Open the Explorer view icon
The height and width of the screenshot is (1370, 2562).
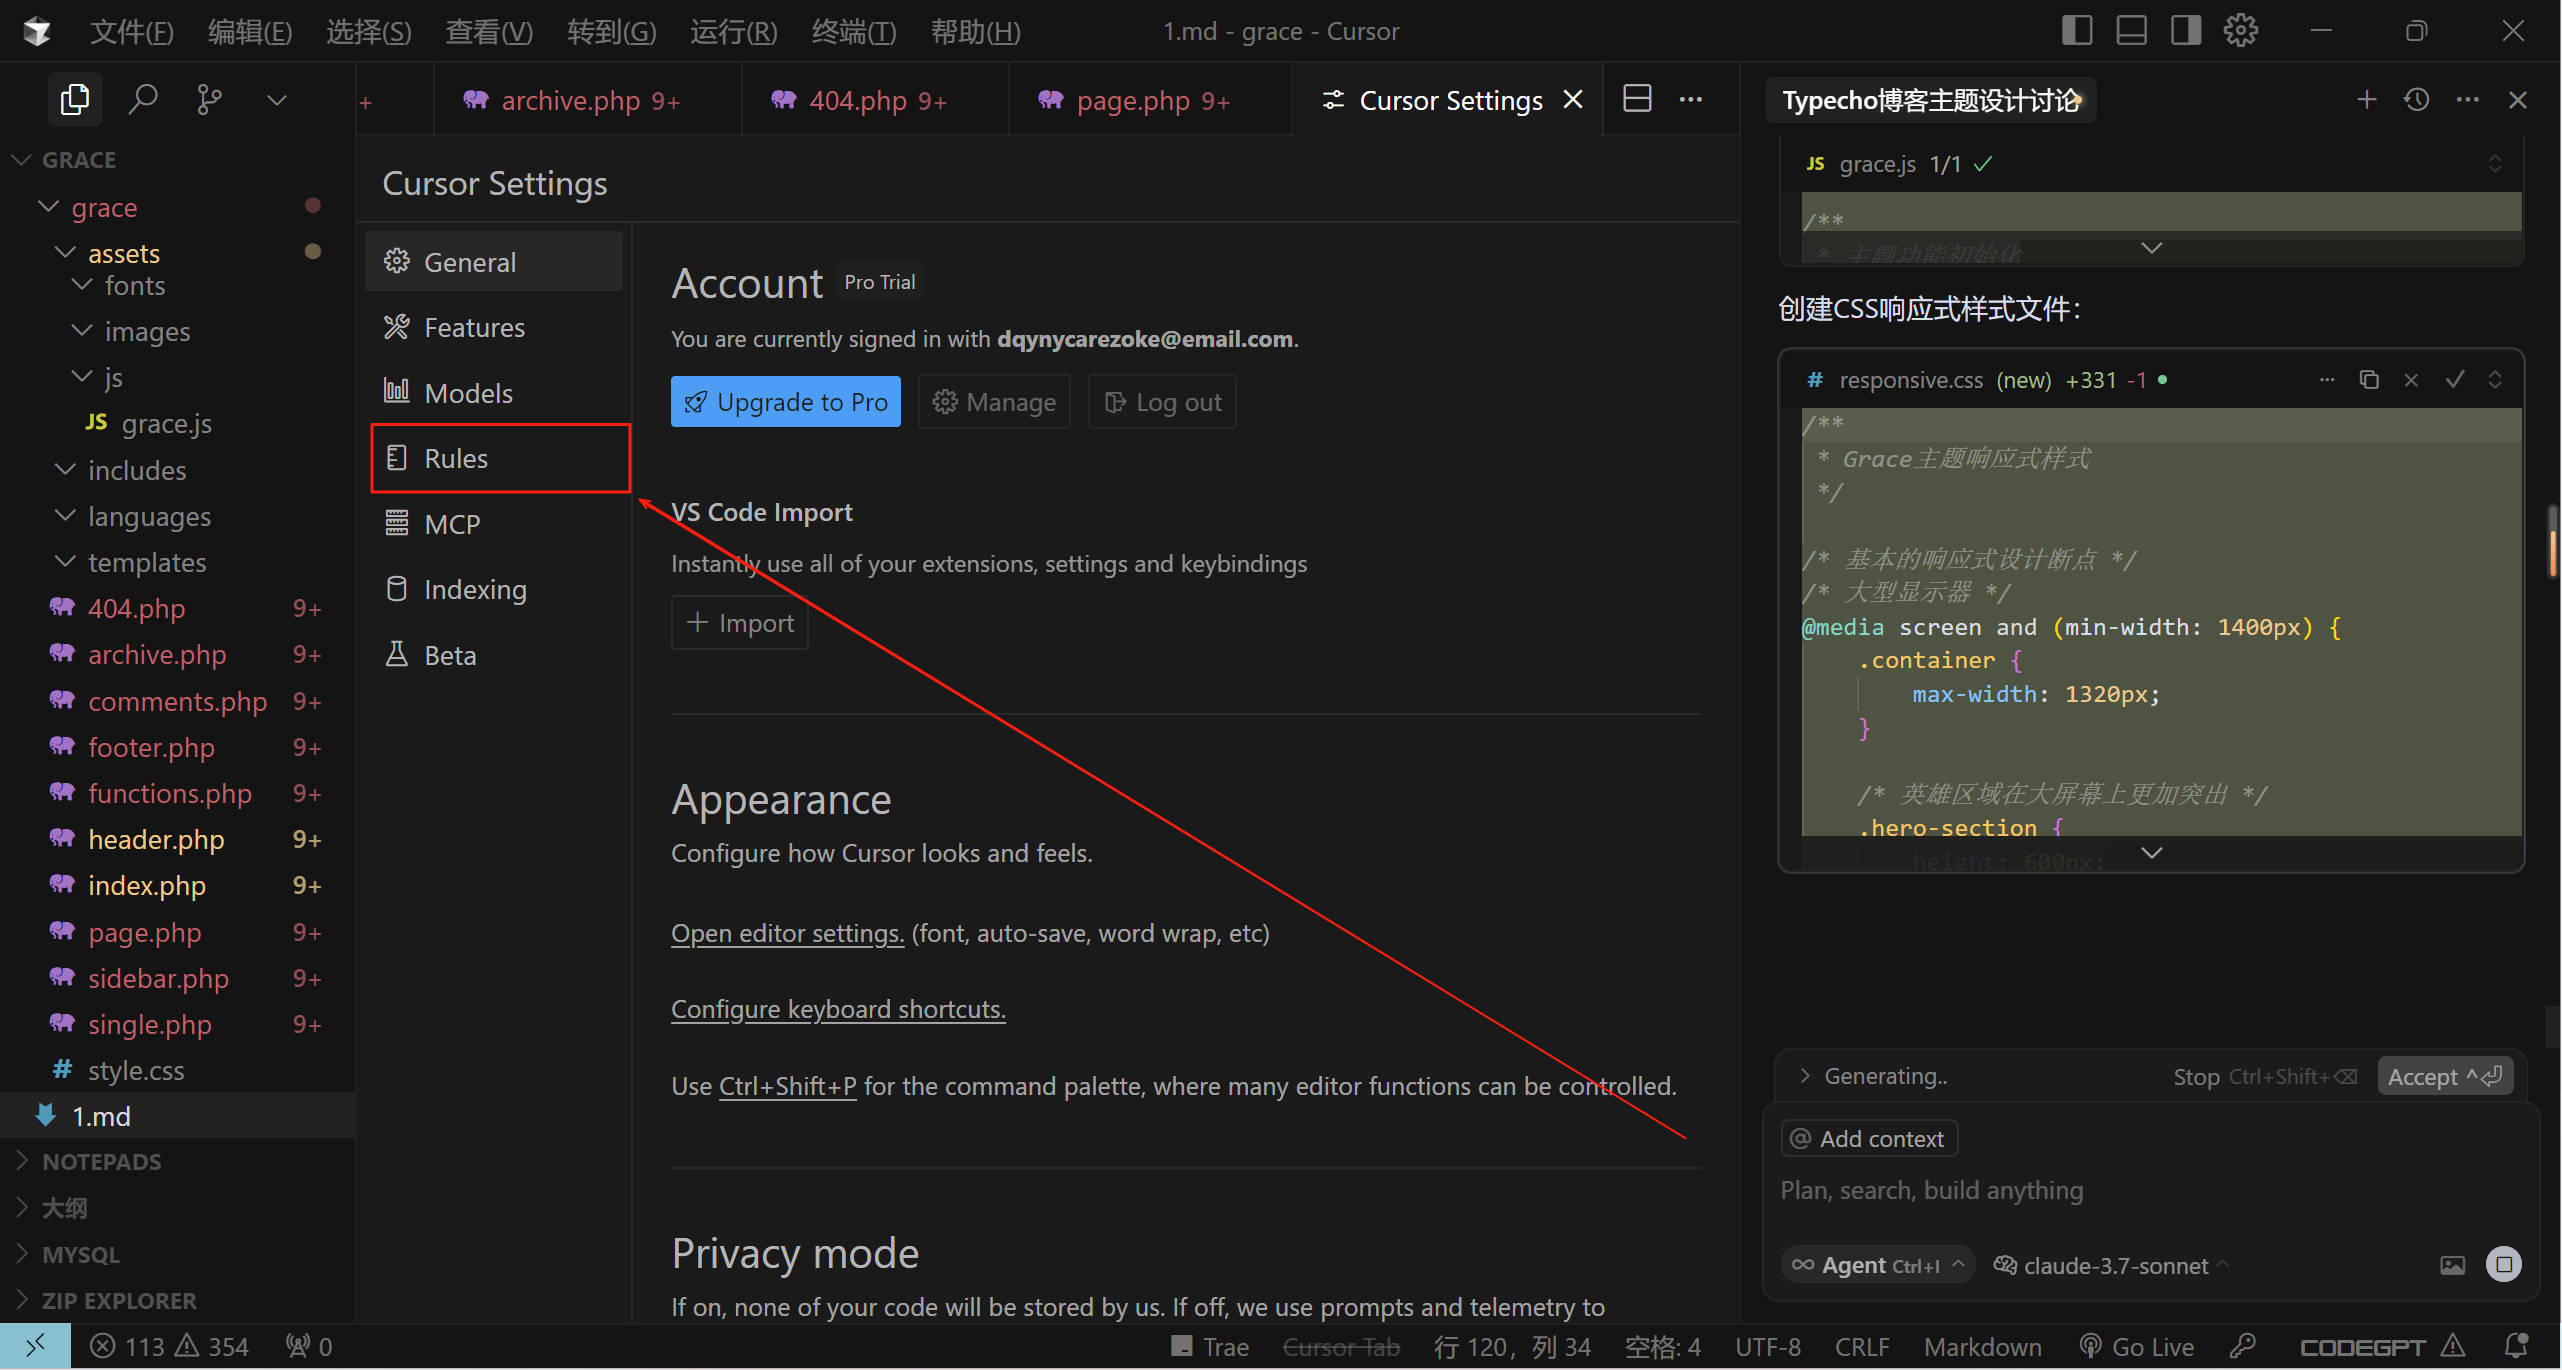coord(75,99)
